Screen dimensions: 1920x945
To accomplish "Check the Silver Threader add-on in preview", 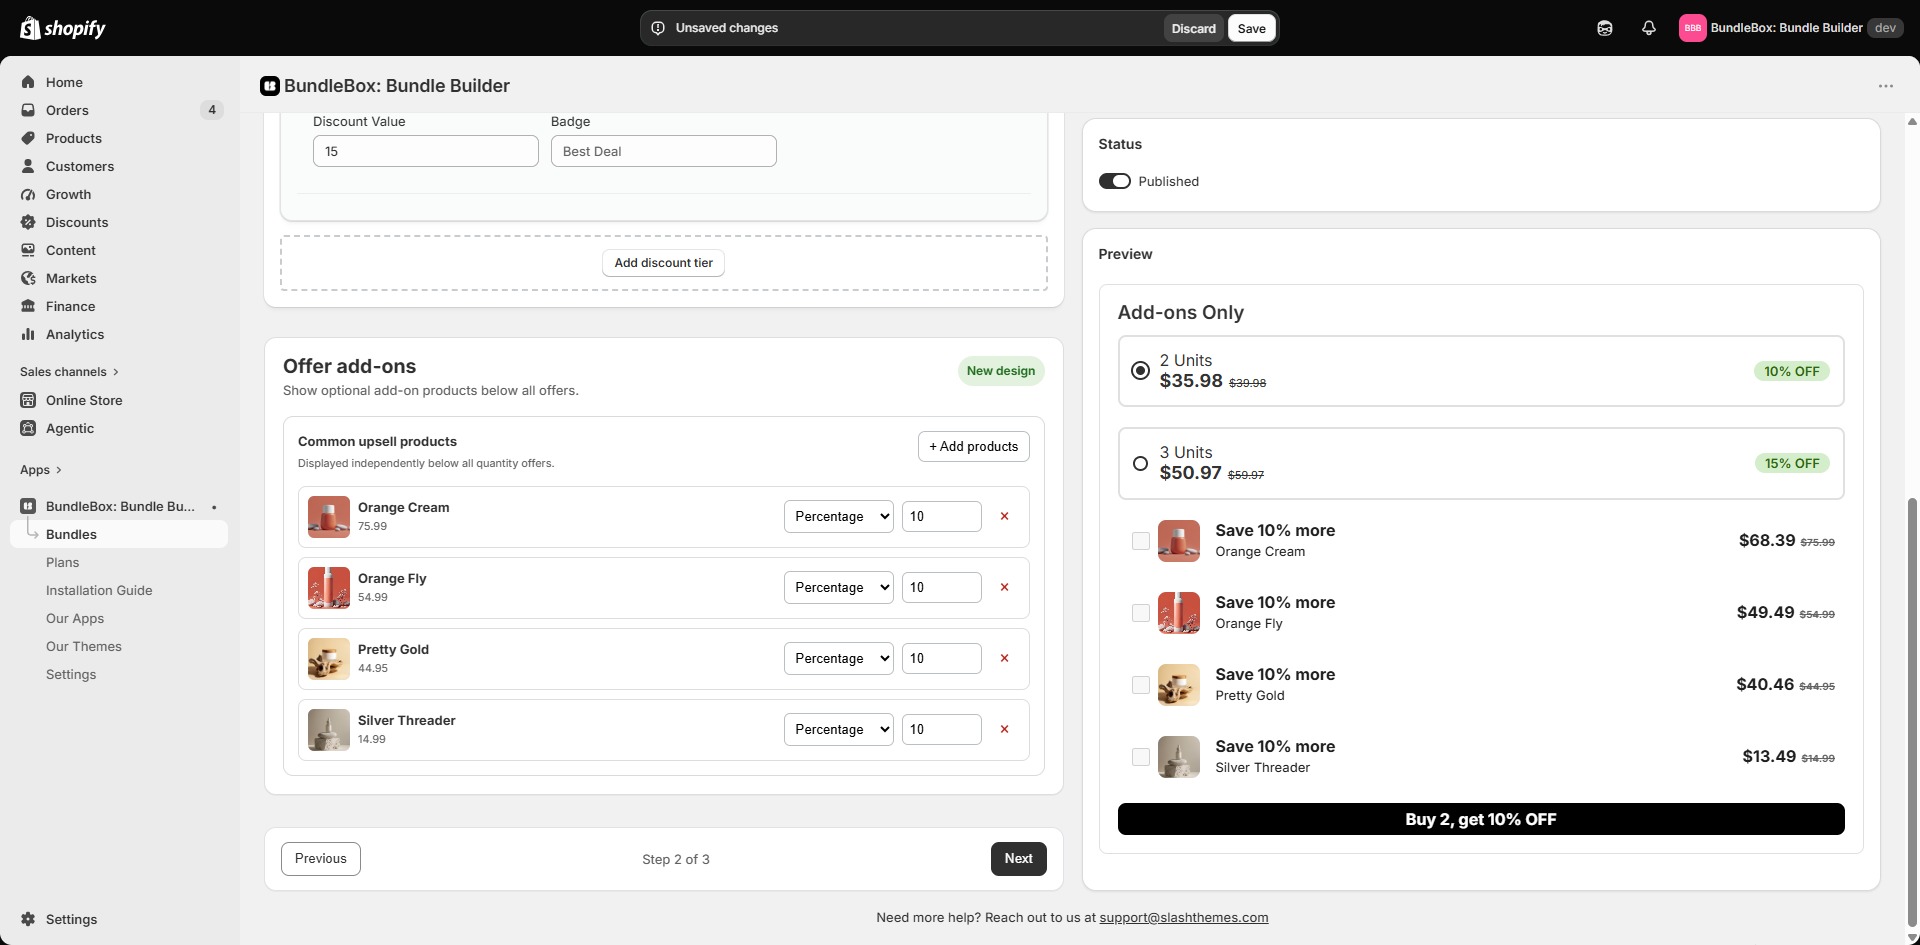I will [1140, 757].
